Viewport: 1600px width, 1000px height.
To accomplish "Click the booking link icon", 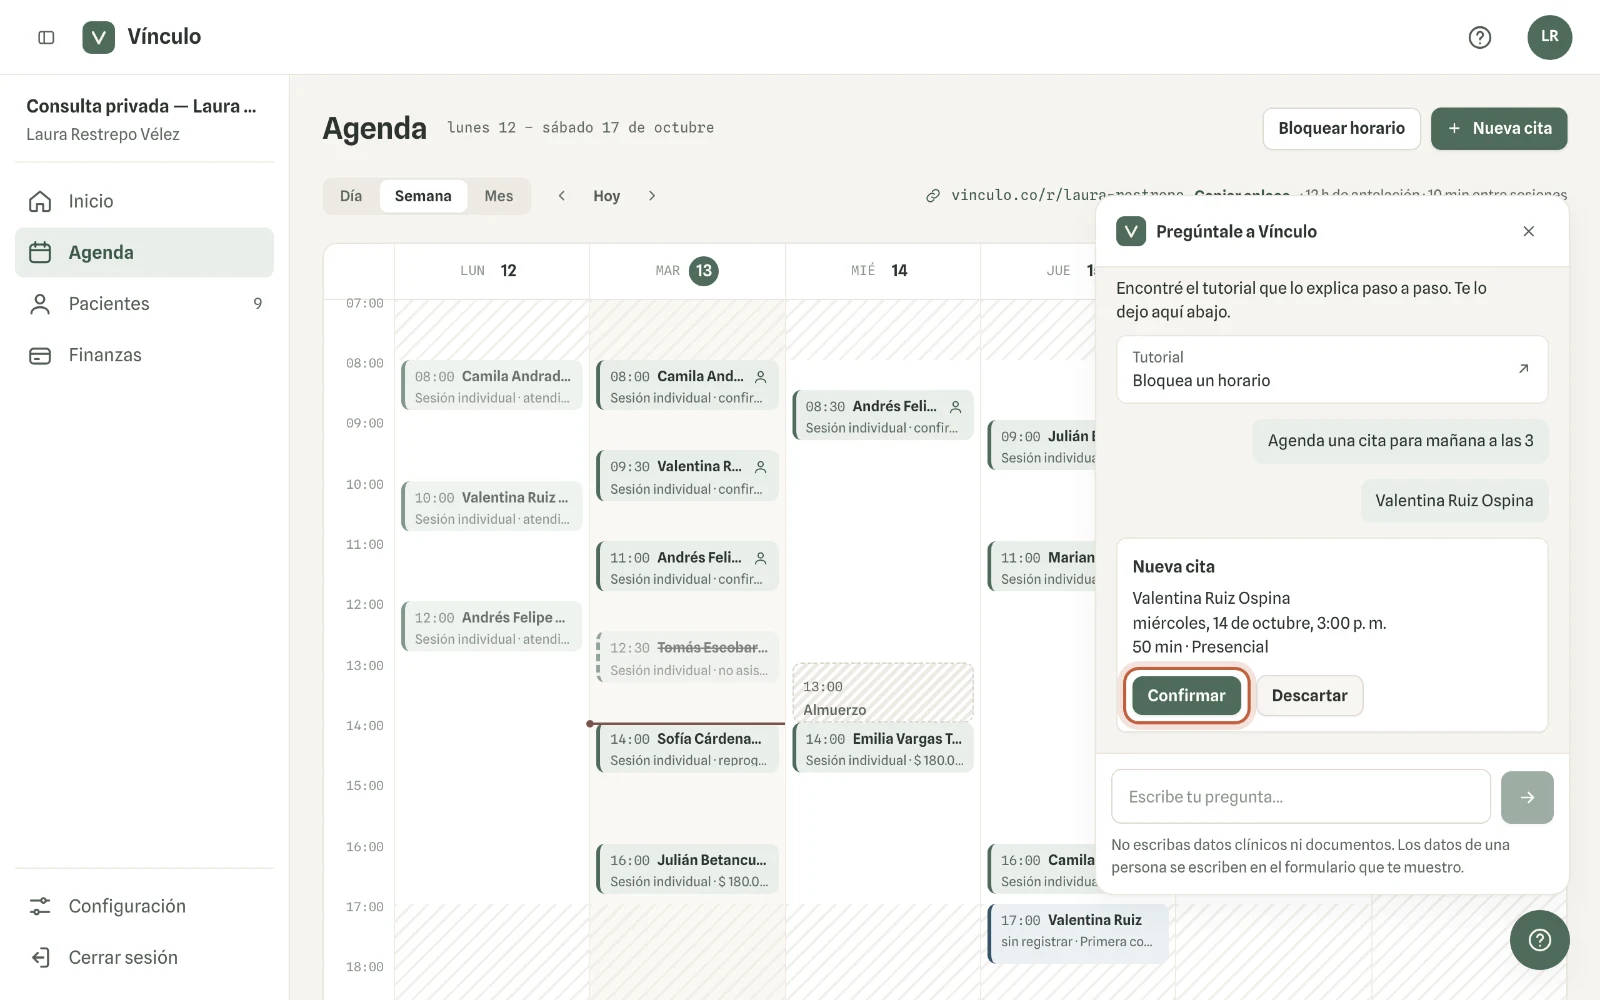I will click(x=933, y=196).
